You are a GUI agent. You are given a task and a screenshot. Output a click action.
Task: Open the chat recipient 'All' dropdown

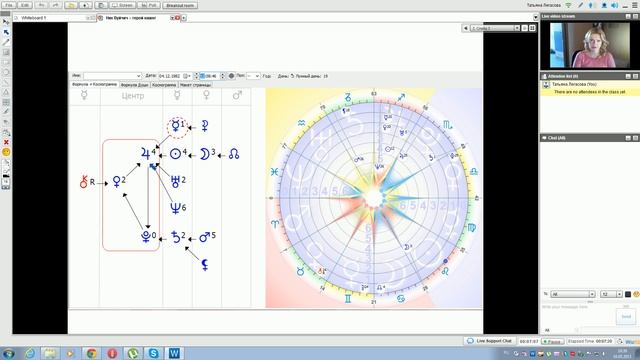coord(573,294)
